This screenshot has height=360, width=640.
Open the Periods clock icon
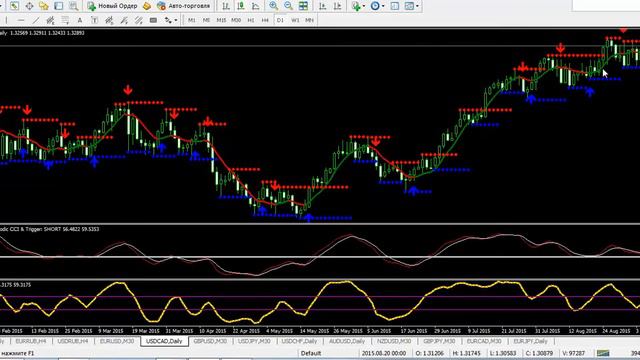click(375, 6)
